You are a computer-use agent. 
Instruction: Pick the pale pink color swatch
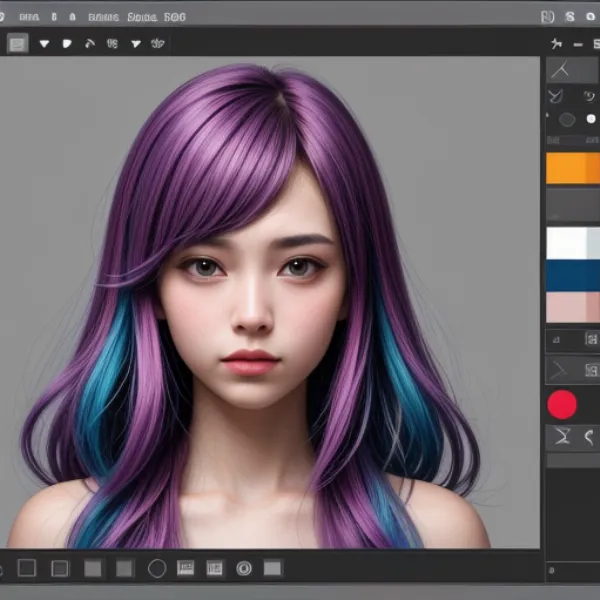coord(566,307)
